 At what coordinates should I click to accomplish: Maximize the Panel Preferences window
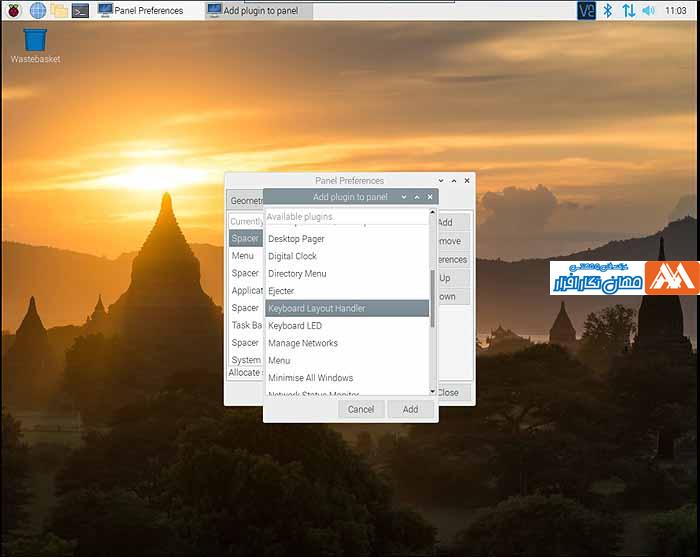[454, 181]
